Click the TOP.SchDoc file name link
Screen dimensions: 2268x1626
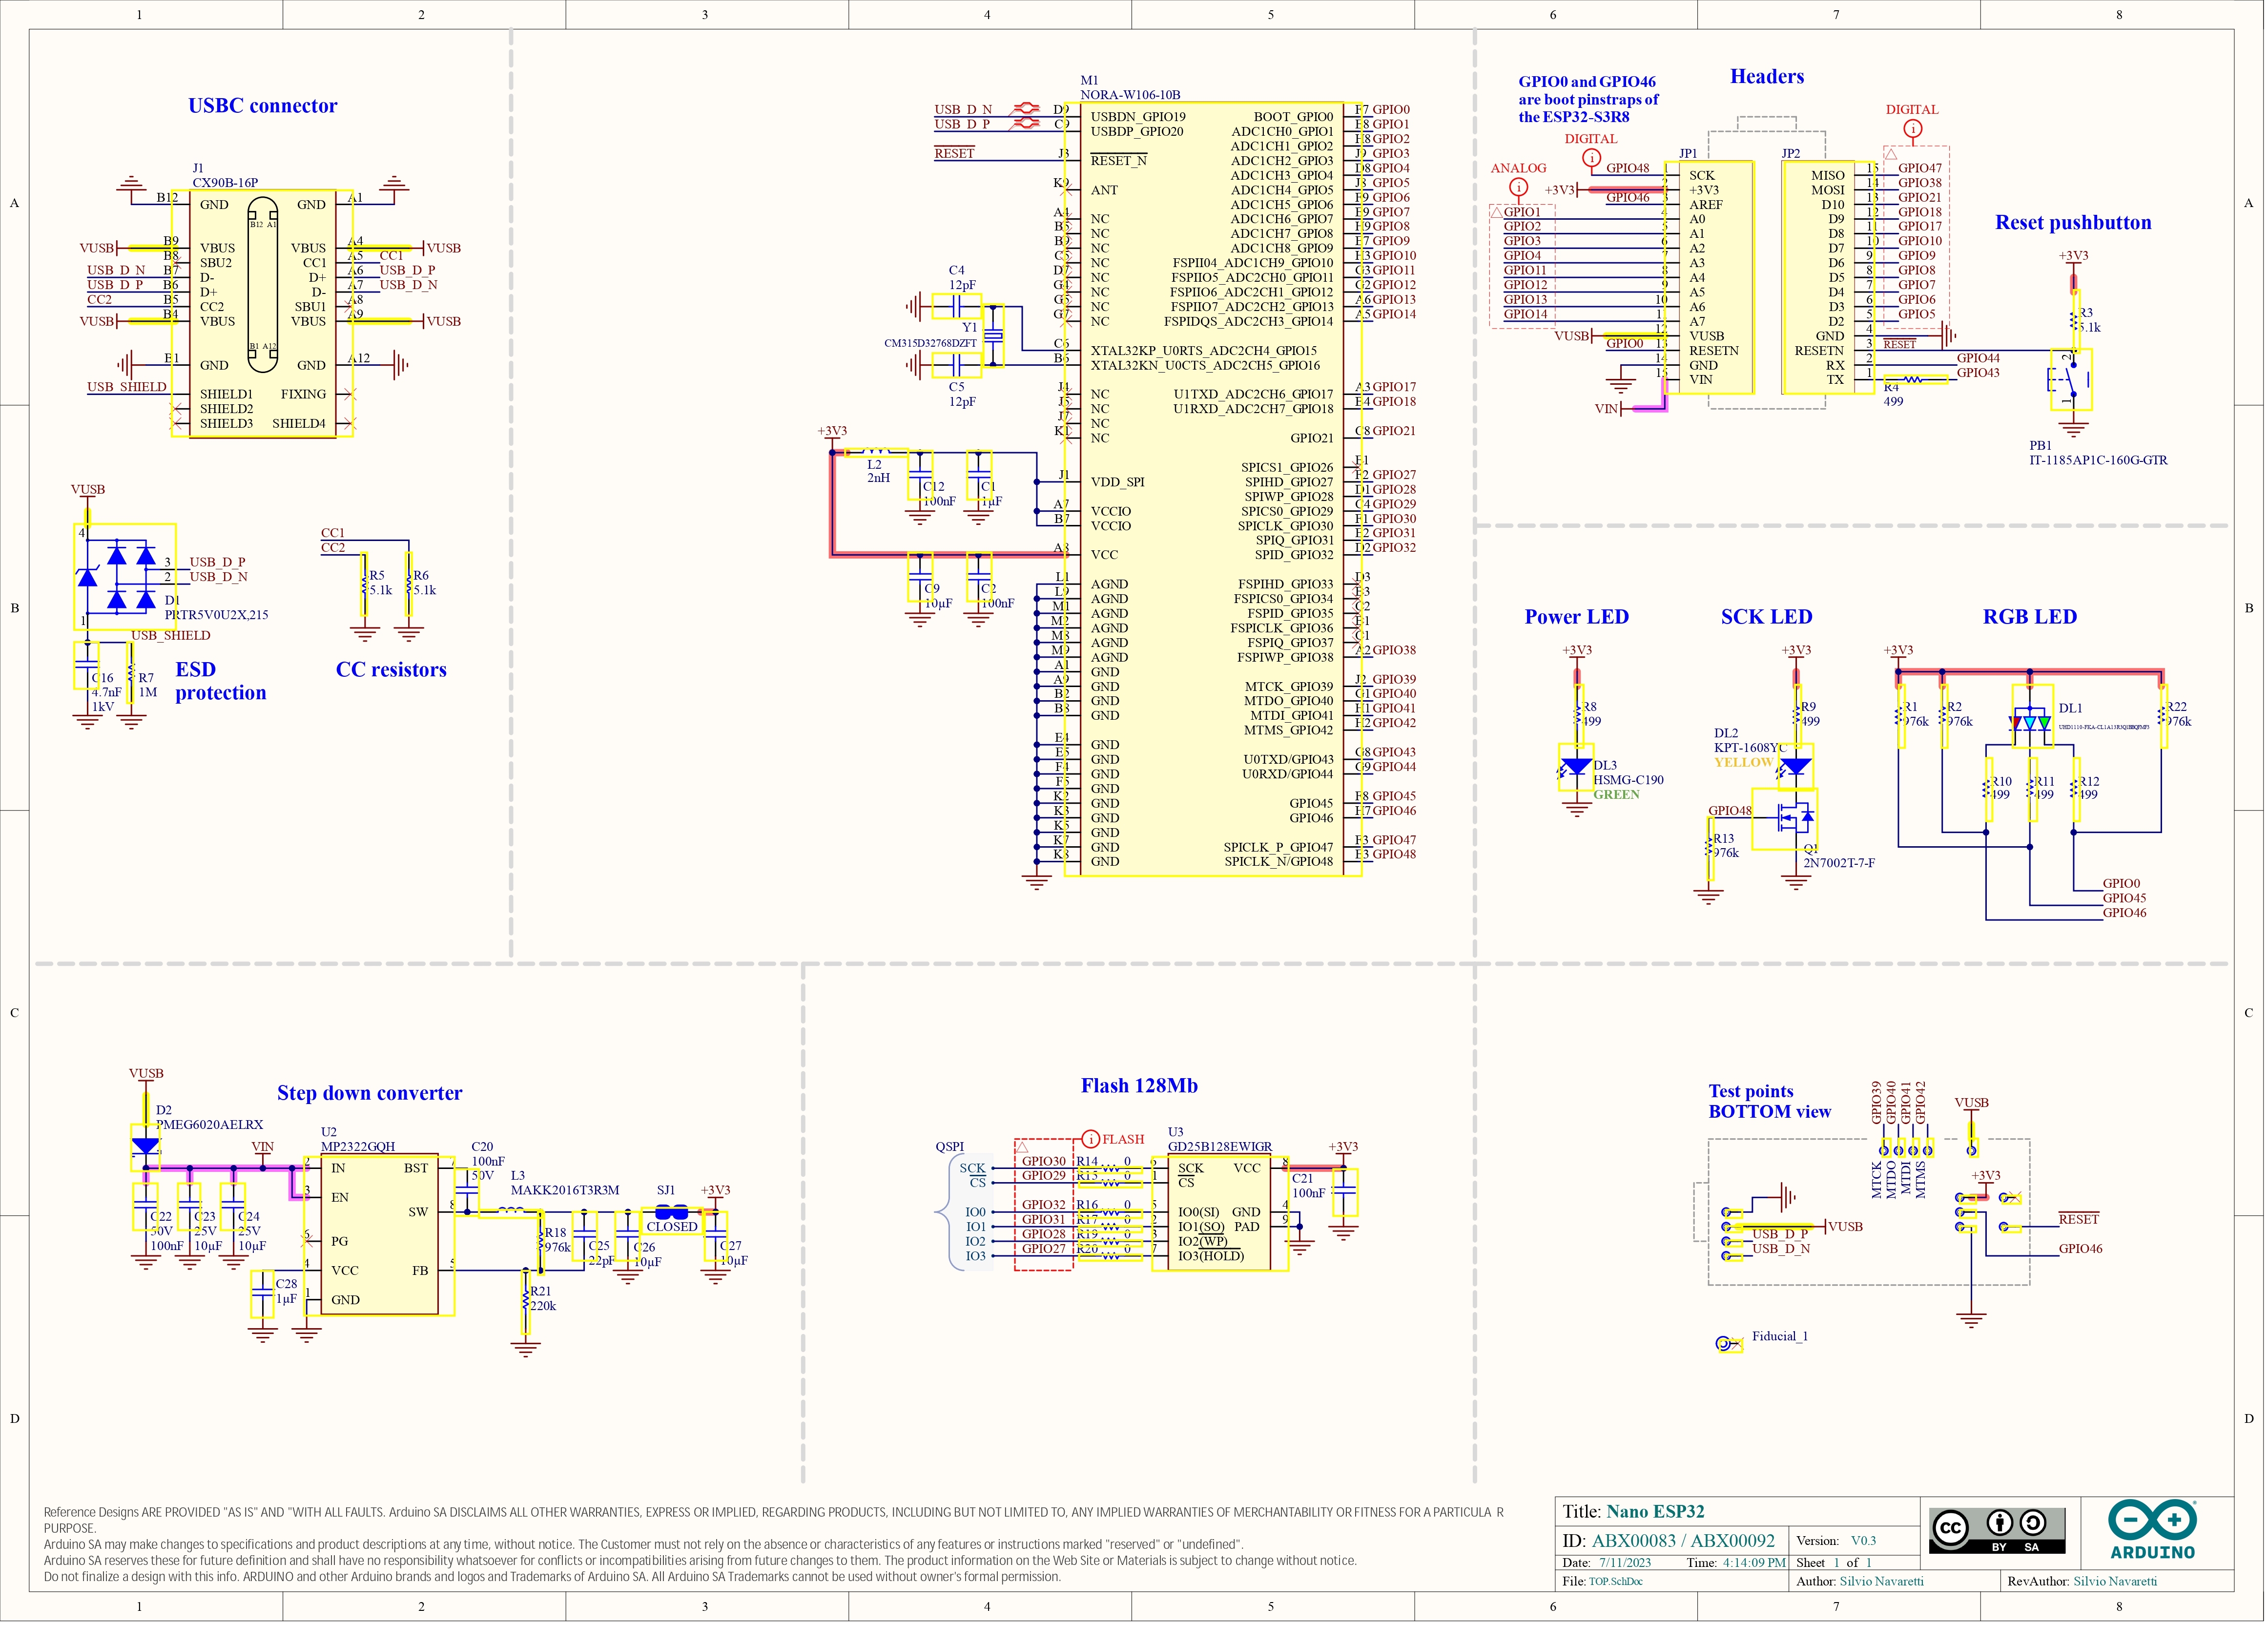pyautogui.click(x=1615, y=1581)
